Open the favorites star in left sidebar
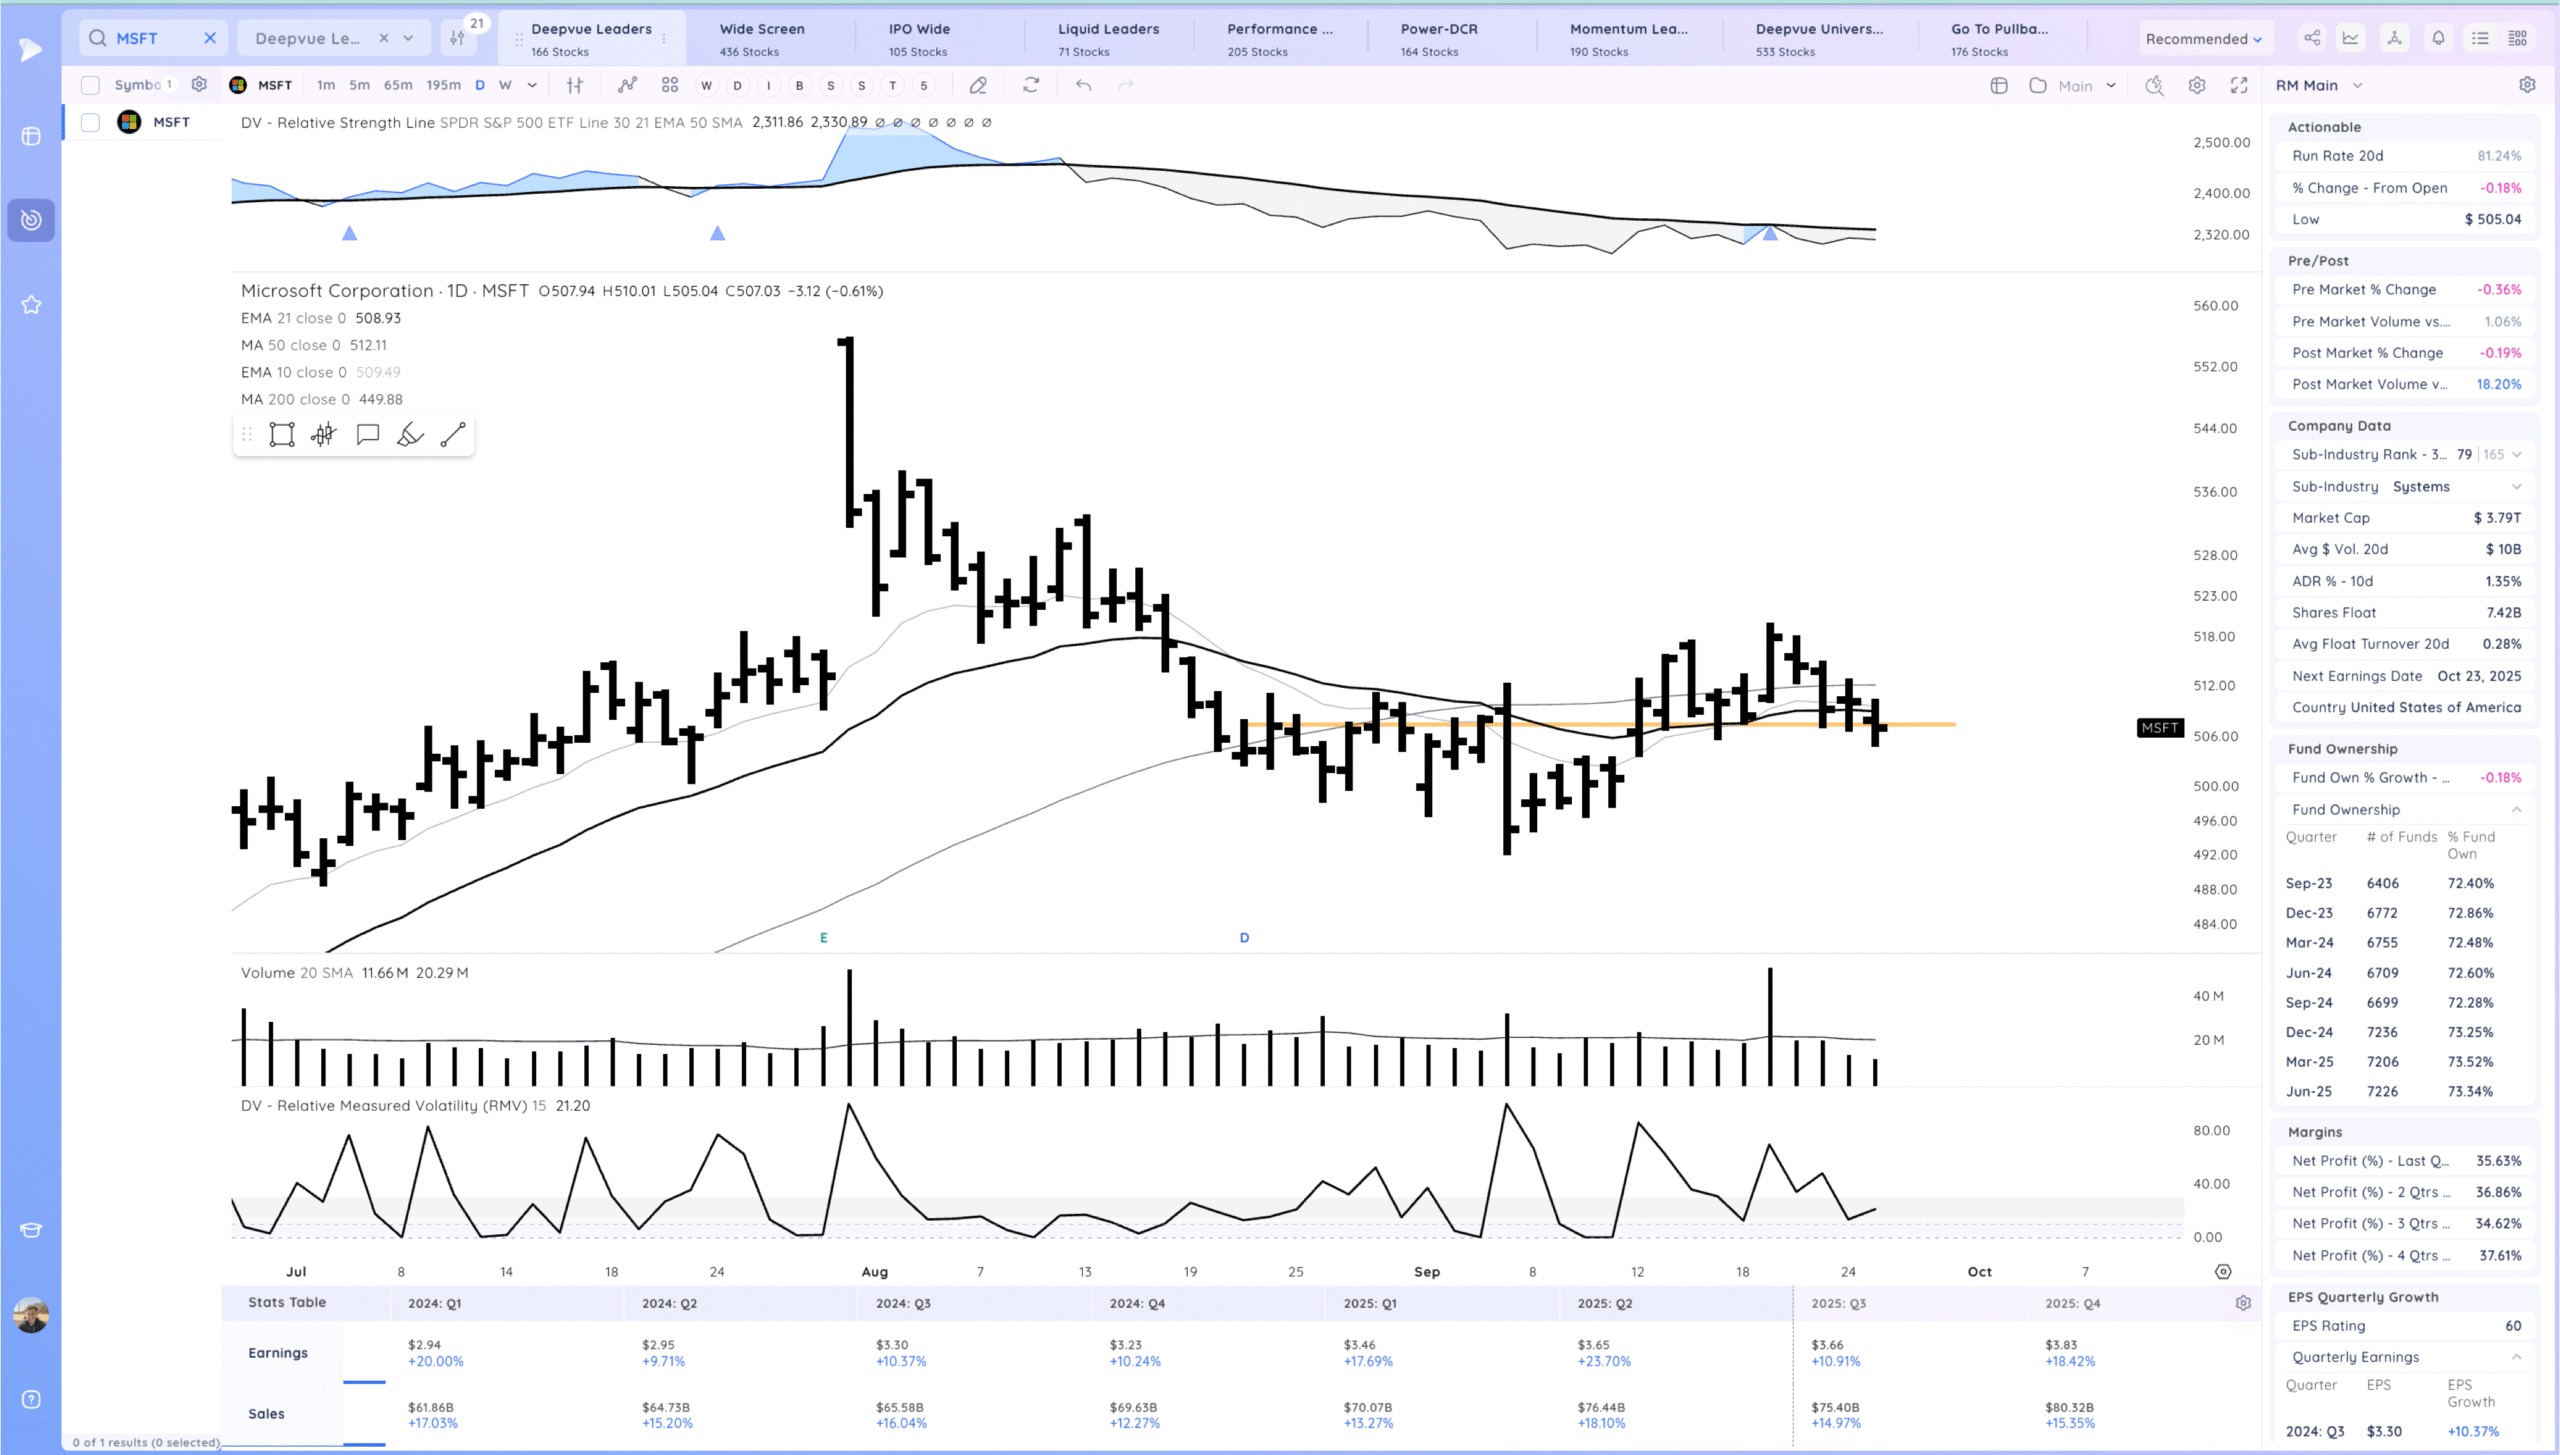 pyautogui.click(x=31, y=304)
